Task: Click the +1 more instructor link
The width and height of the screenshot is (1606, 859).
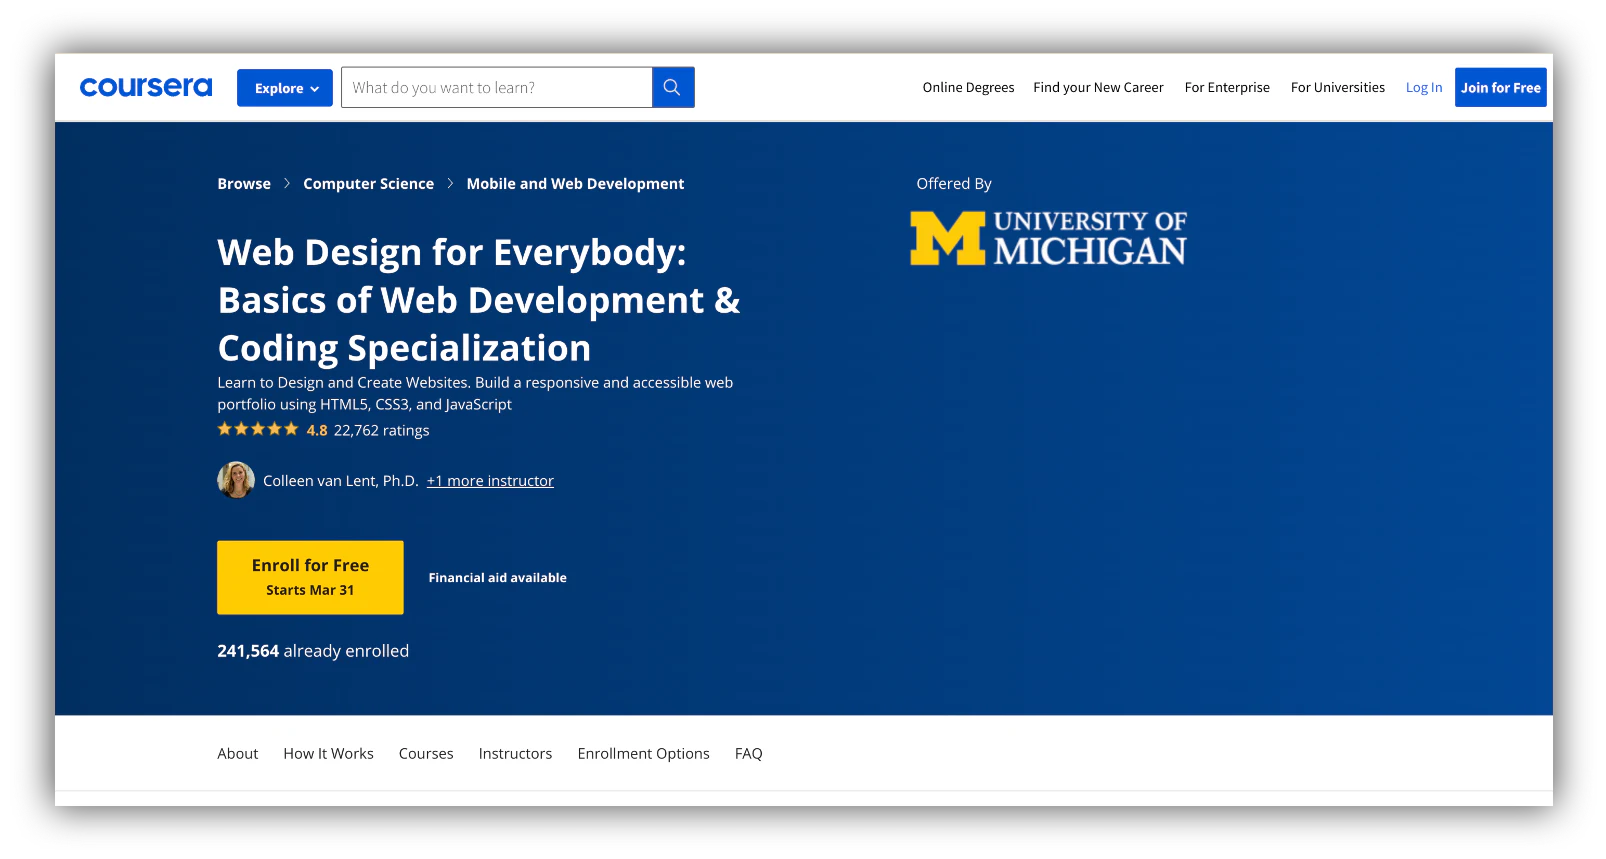Action: coord(490,481)
